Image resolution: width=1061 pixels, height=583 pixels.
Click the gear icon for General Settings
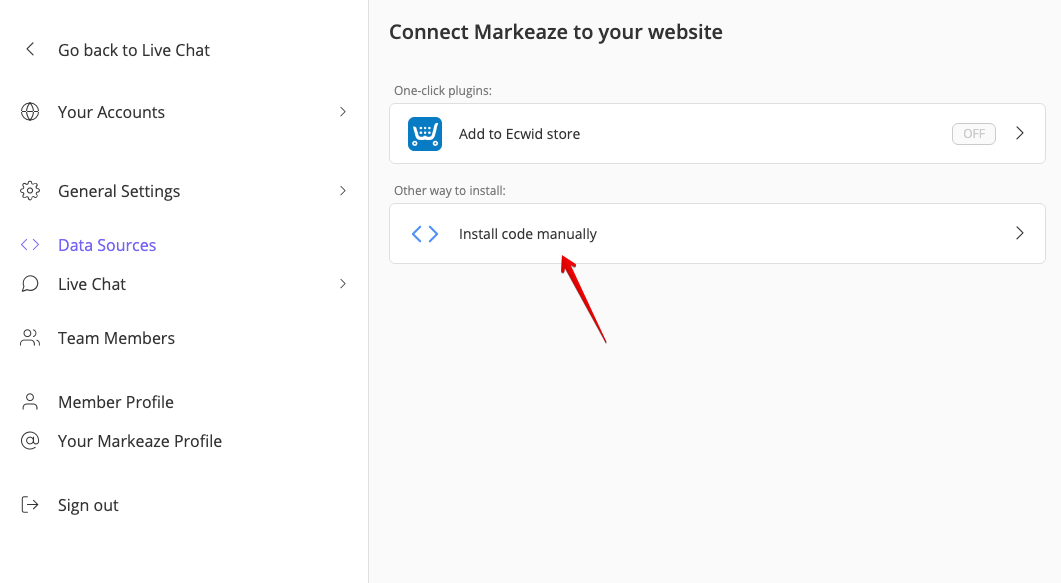[30, 191]
